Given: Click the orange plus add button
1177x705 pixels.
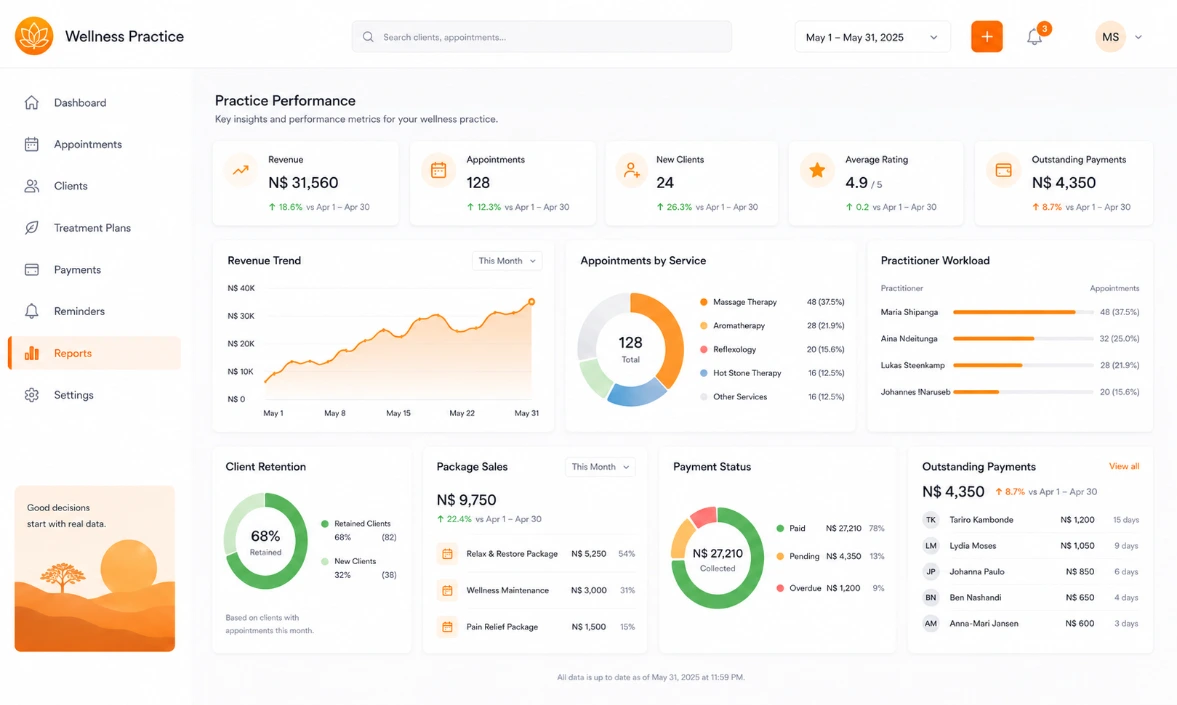Looking at the screenshot, I should point(986,36).
